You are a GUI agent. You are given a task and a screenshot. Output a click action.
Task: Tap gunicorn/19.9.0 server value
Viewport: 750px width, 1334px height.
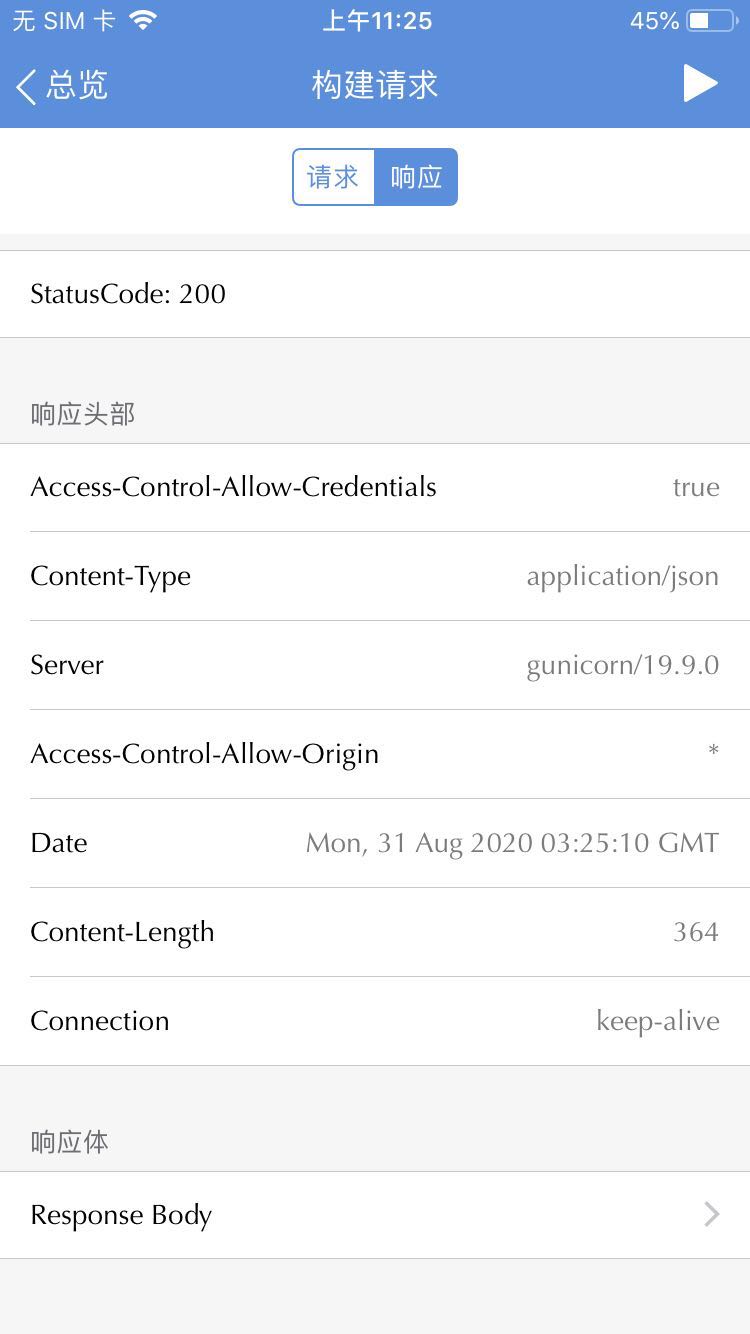[x=622, y=665]
